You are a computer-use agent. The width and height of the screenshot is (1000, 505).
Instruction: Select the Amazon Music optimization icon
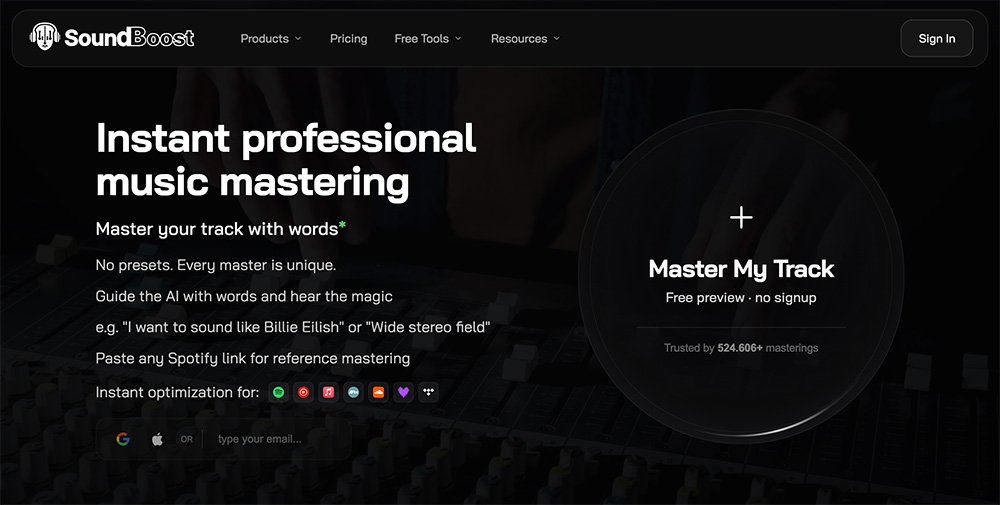tap(353, 392)
